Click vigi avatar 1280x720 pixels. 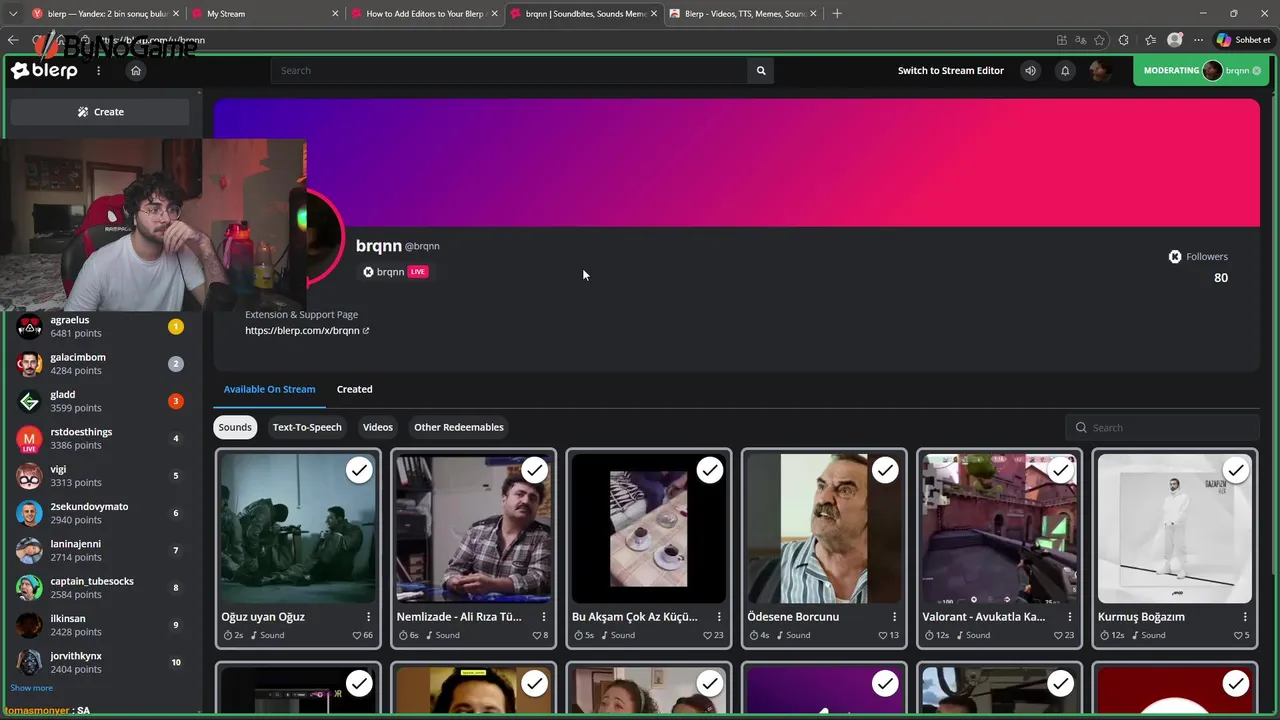pos(29,476)
